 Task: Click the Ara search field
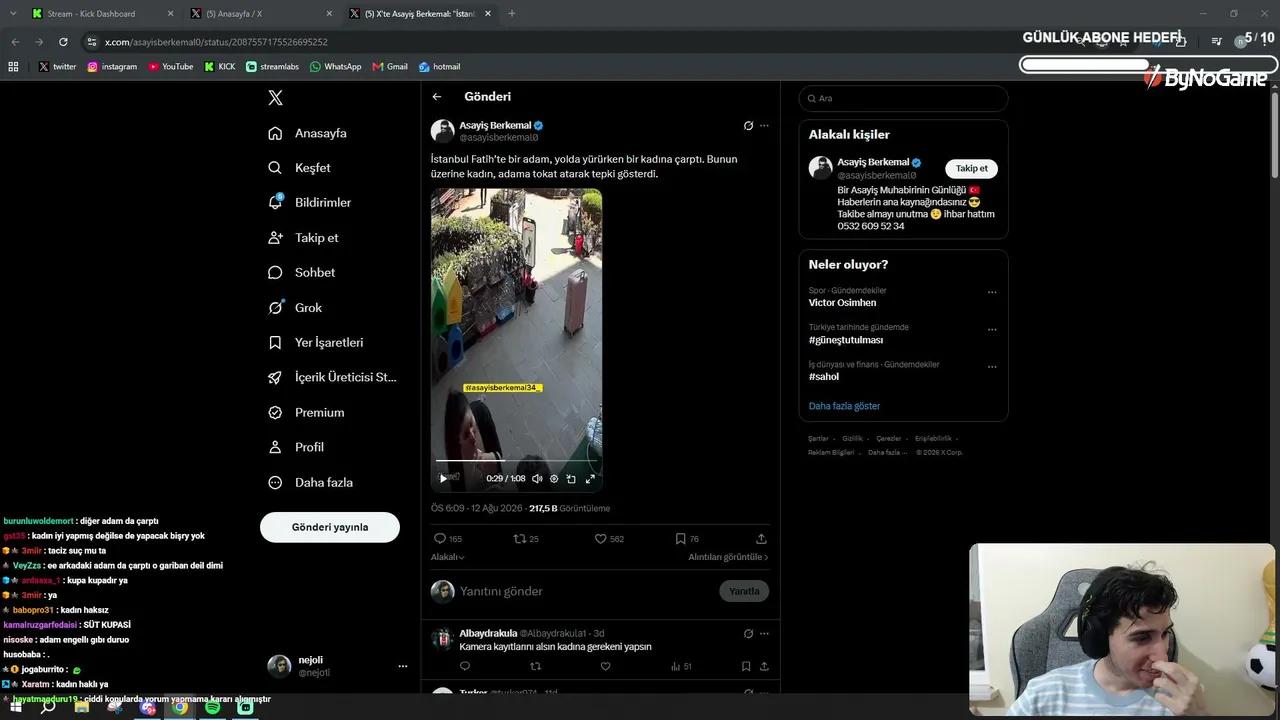[x=903, y=98]
